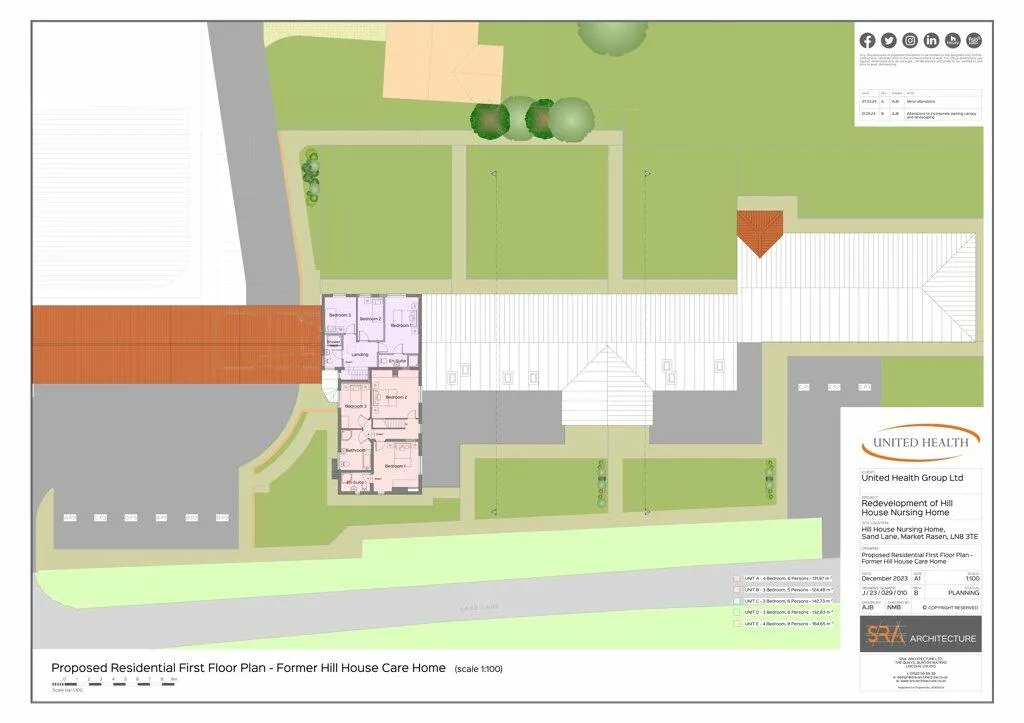Click the Facebook icon in the title block
Image resolution: width=1024 pixels, height=723 pixels.
tap(867, 40)
